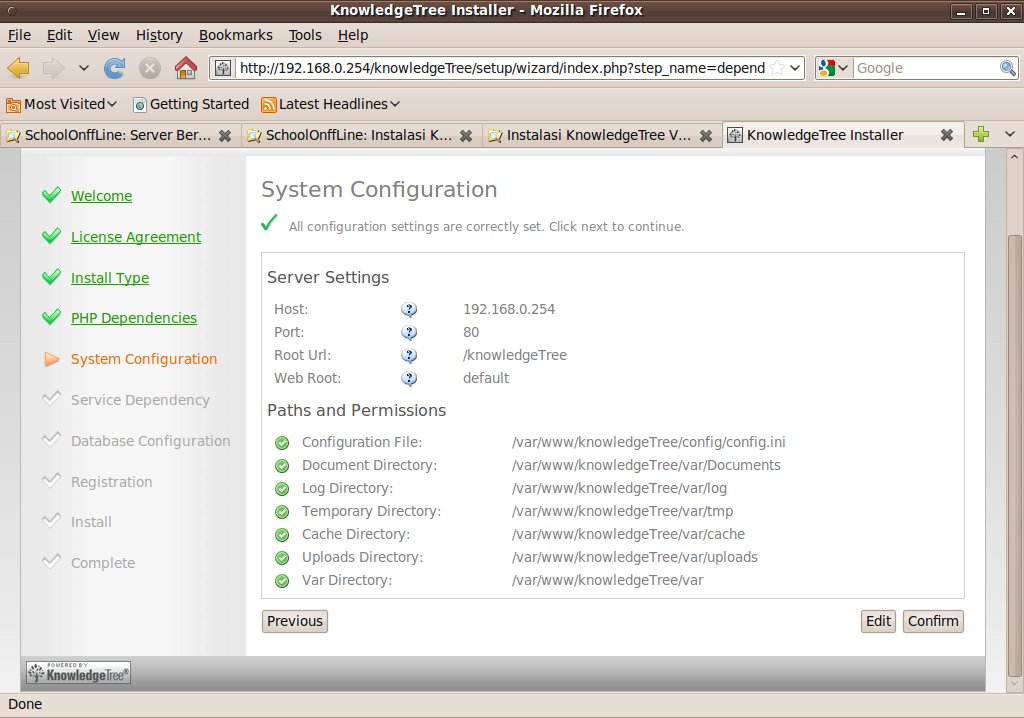This screenshot has width=1024, height=718.
Task: Open a new tab with the plus icon
Action: pyautogui.click(x=981, y=135)
